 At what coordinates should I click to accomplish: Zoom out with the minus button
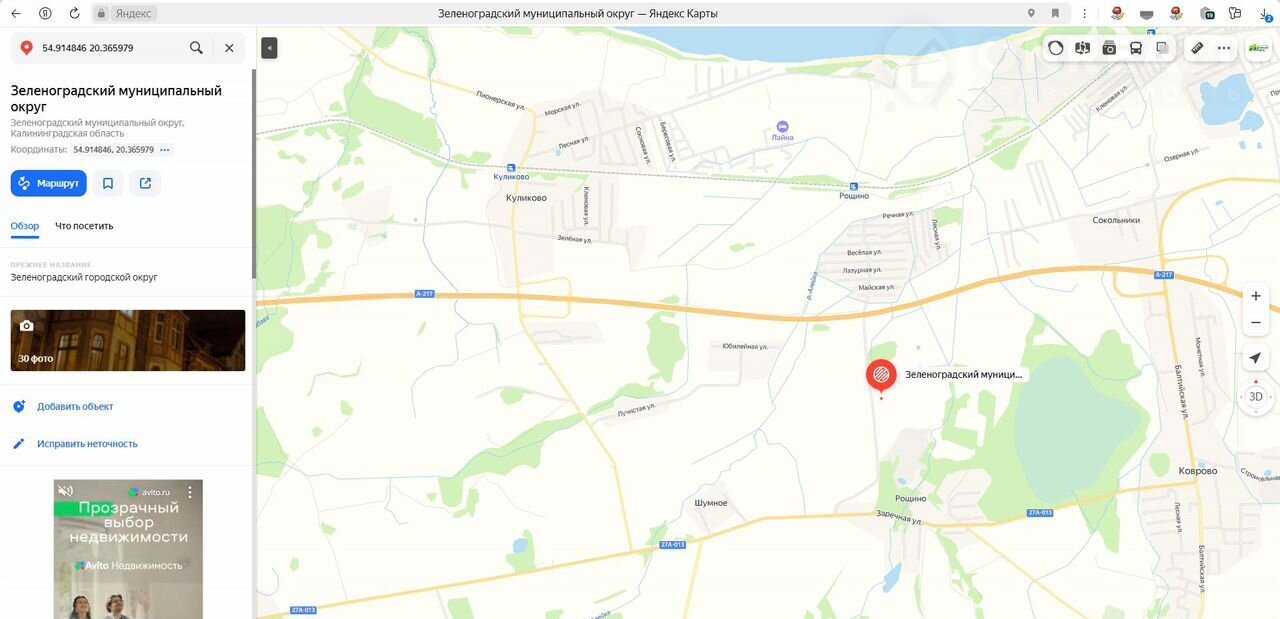[1256, 322]
